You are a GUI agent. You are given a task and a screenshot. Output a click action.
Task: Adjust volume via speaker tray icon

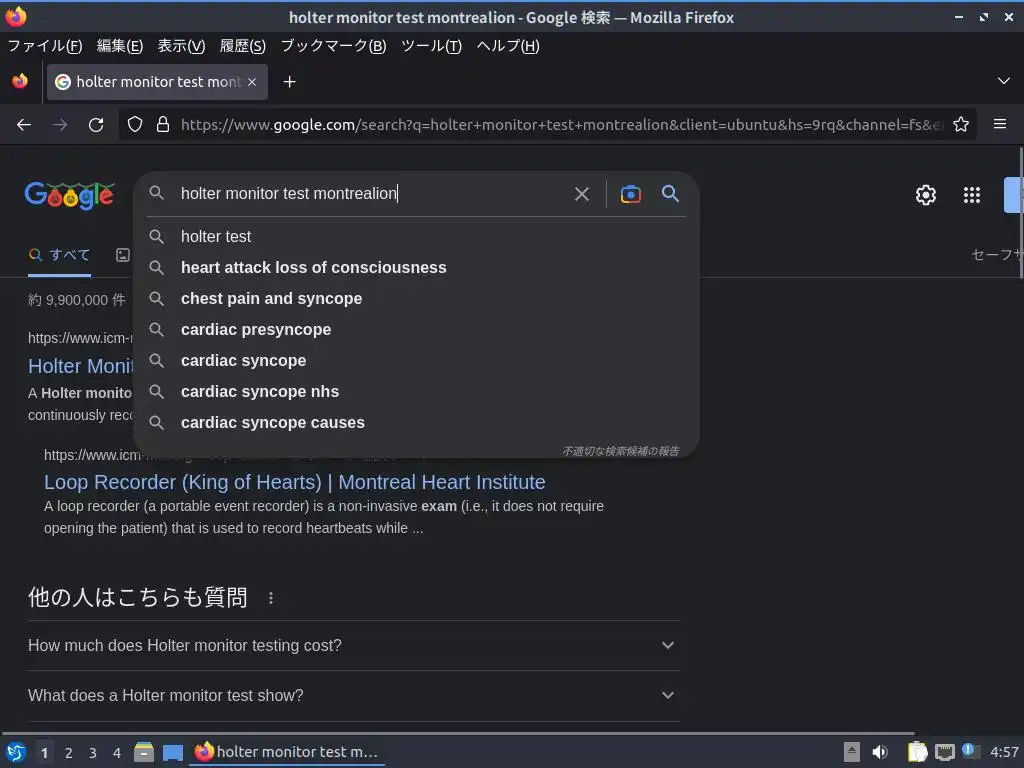pyautogui.click(x=880, y=752)
